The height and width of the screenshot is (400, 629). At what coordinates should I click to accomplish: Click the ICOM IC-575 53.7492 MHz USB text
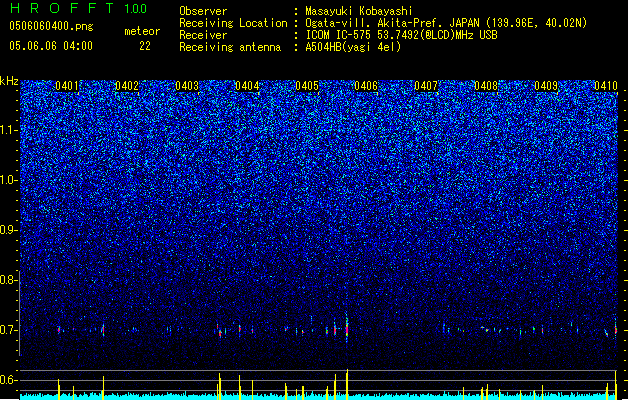tap(402, 35)
